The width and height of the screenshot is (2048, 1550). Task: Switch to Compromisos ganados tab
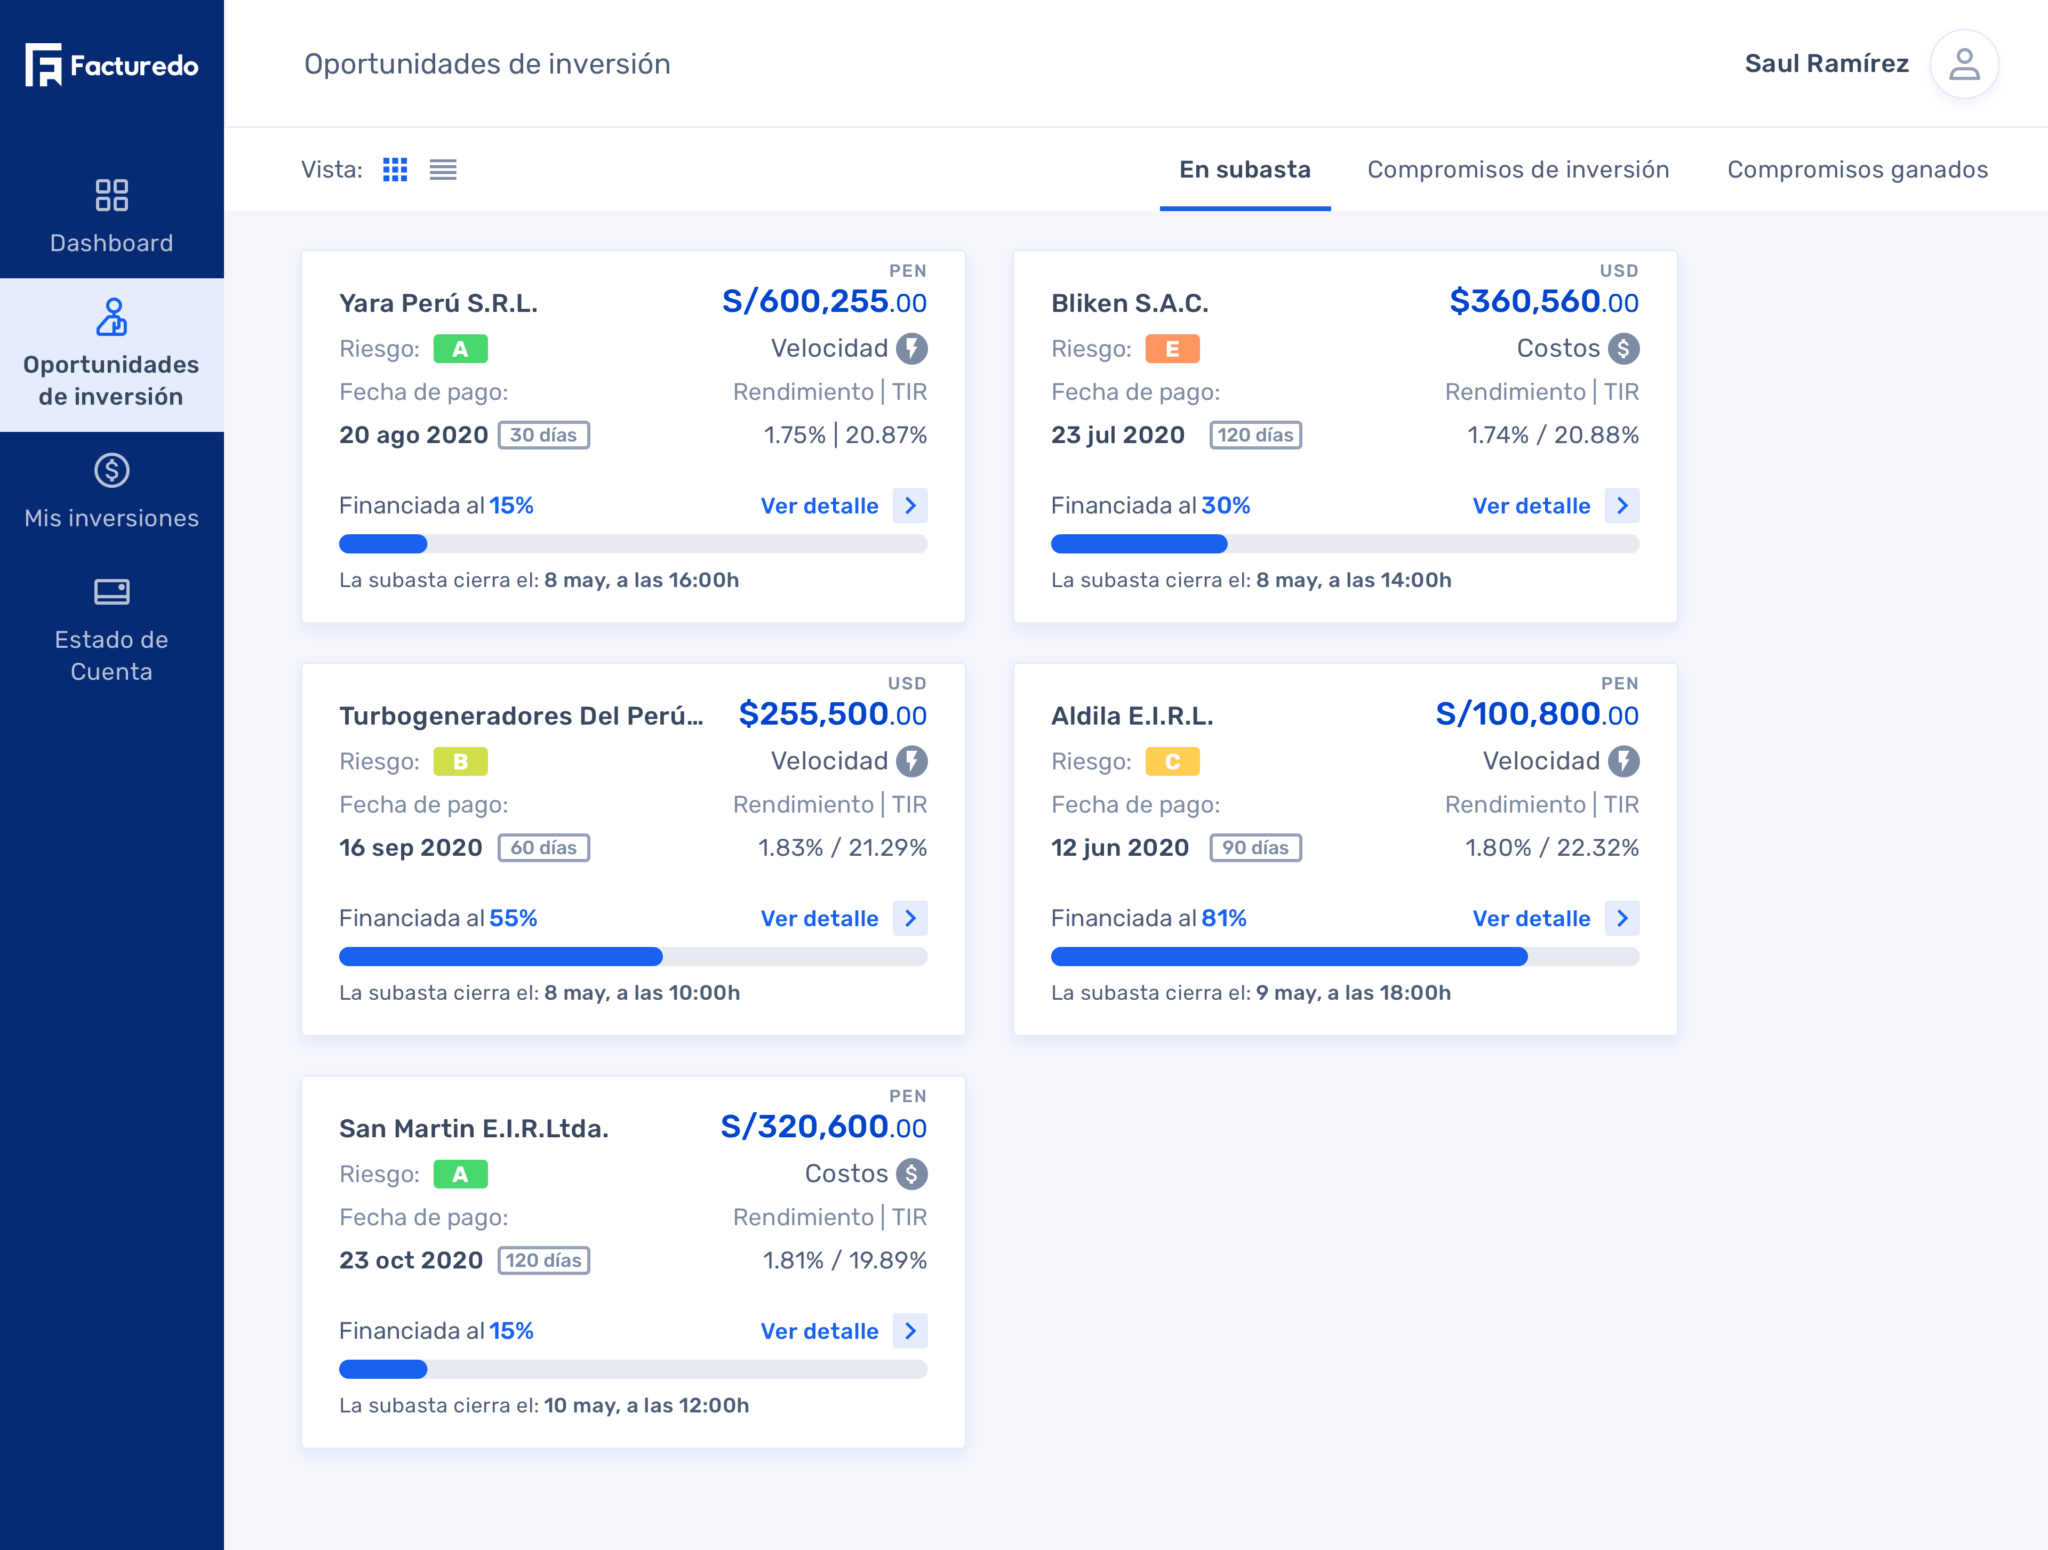click(1857, 170)
